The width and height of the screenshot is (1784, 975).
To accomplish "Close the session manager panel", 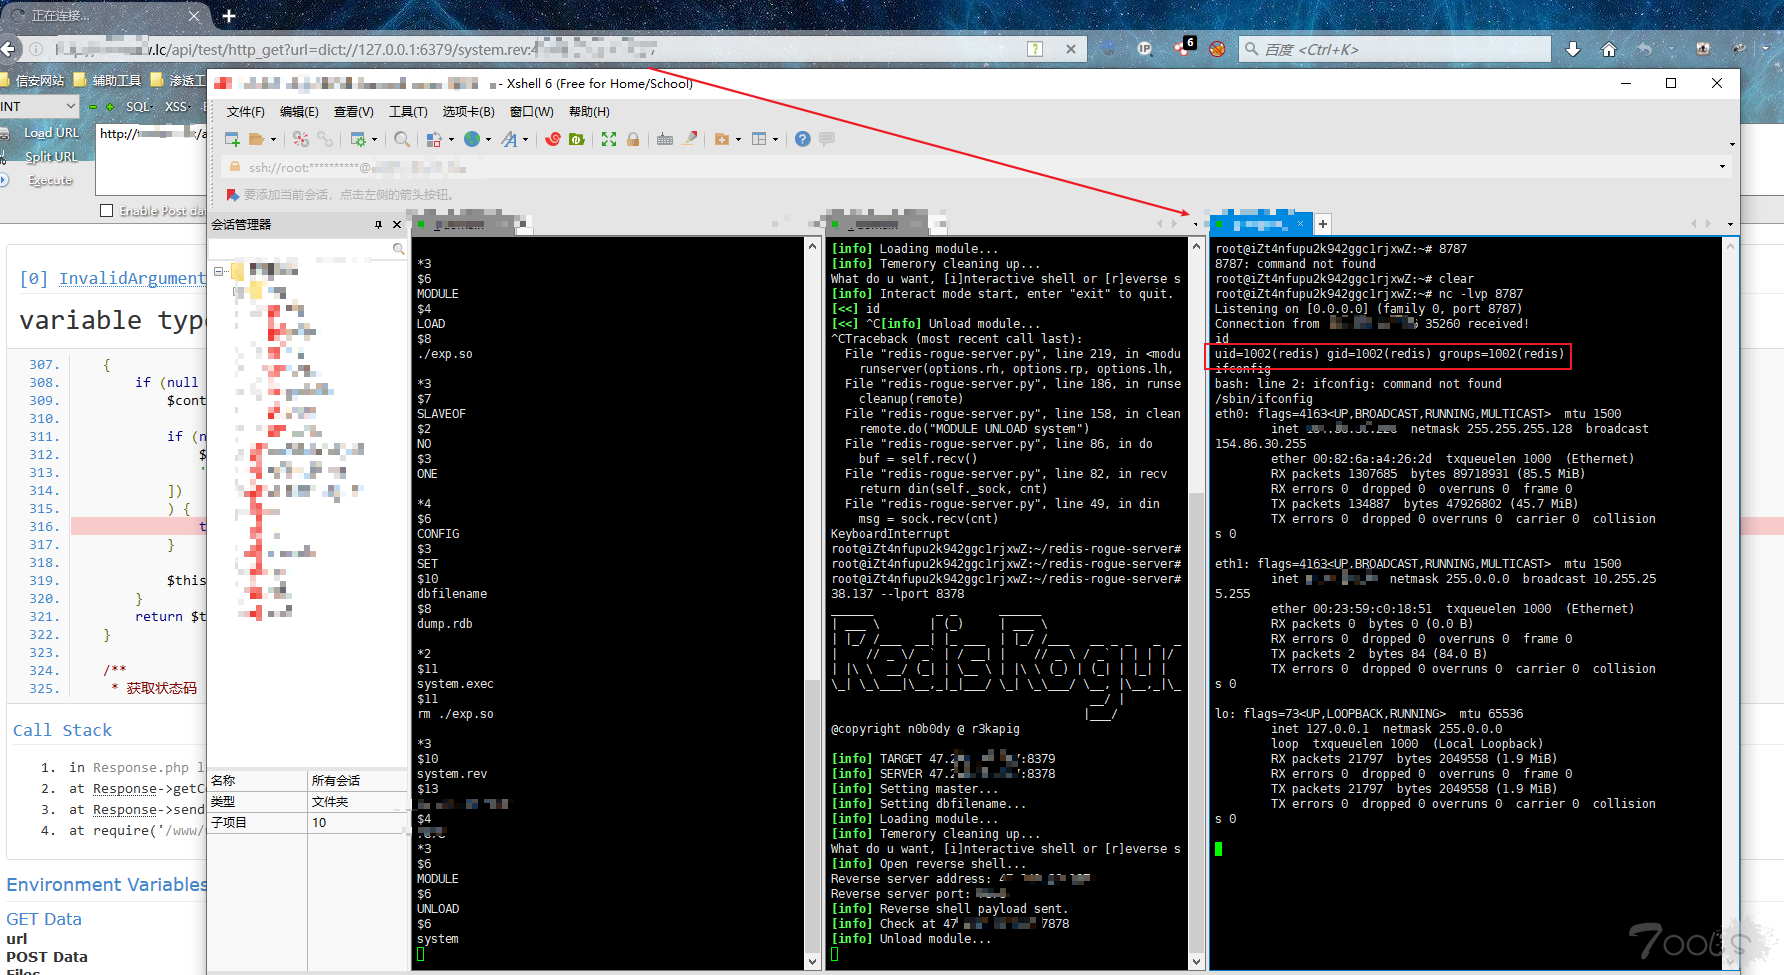I will [x=397, y=225].
